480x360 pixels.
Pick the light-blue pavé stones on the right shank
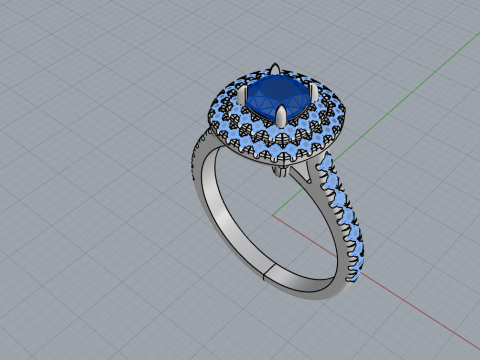343,217
